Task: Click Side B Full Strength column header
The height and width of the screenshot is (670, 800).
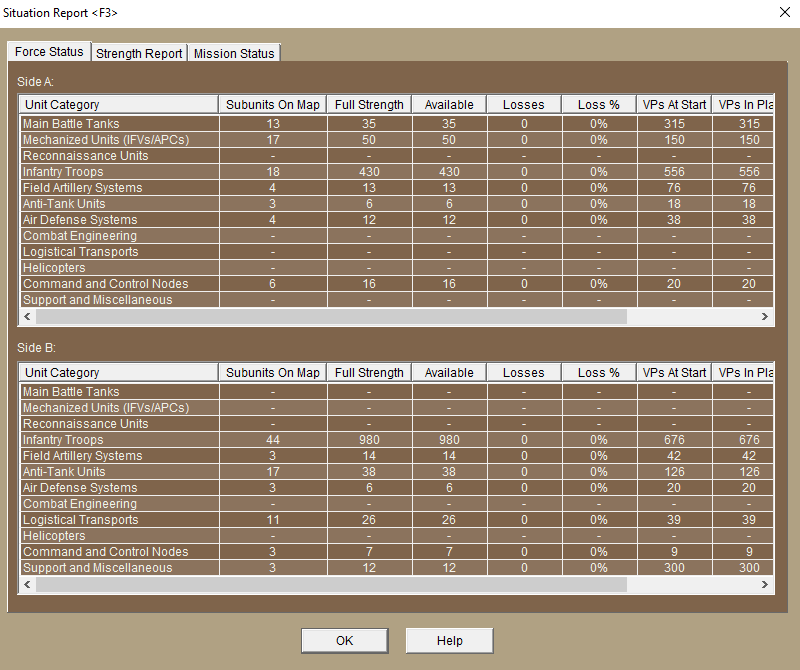Action: point(369,373)
